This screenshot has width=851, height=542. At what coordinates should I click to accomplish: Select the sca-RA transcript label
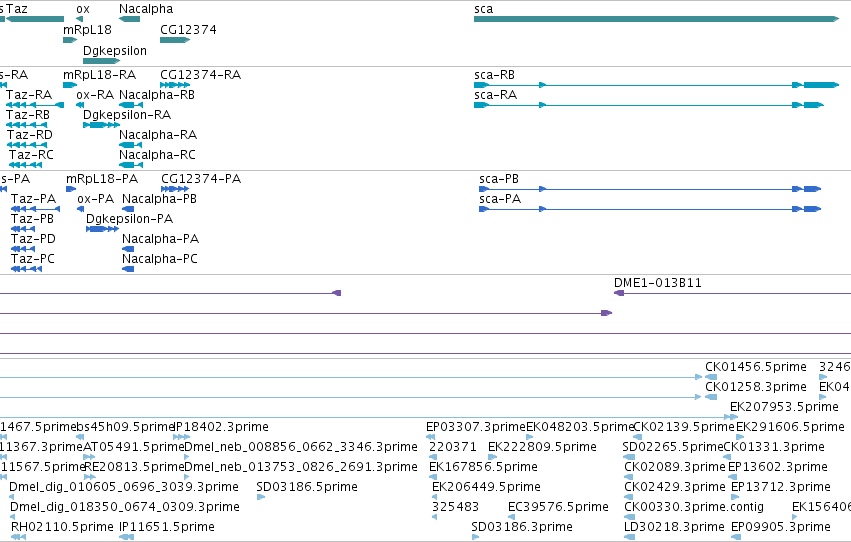pyautogui.click(x=496, y=94)
